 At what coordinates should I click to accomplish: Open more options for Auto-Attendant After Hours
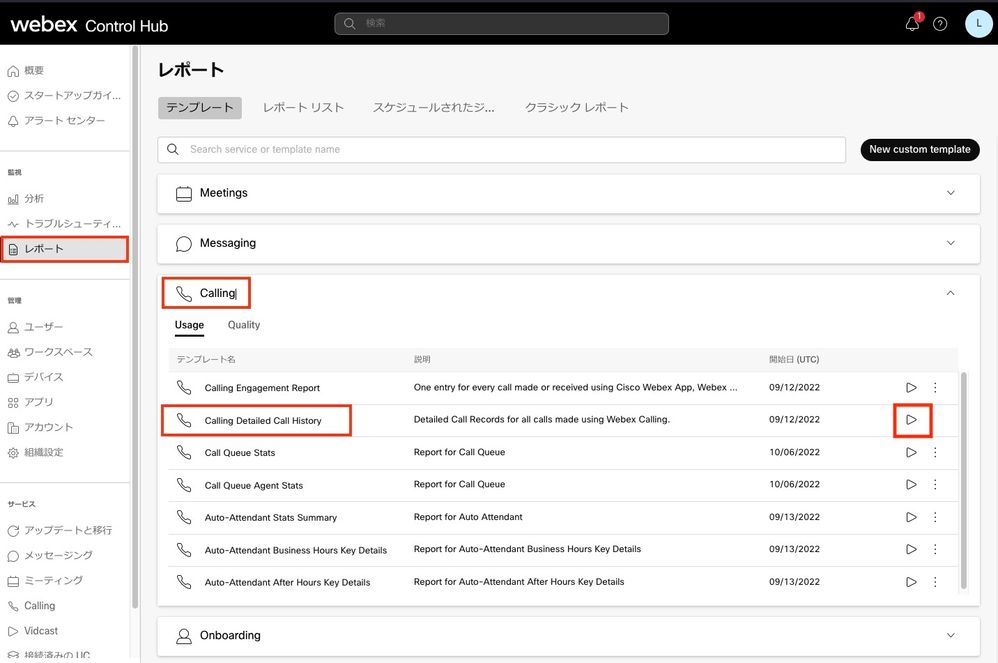935,582
